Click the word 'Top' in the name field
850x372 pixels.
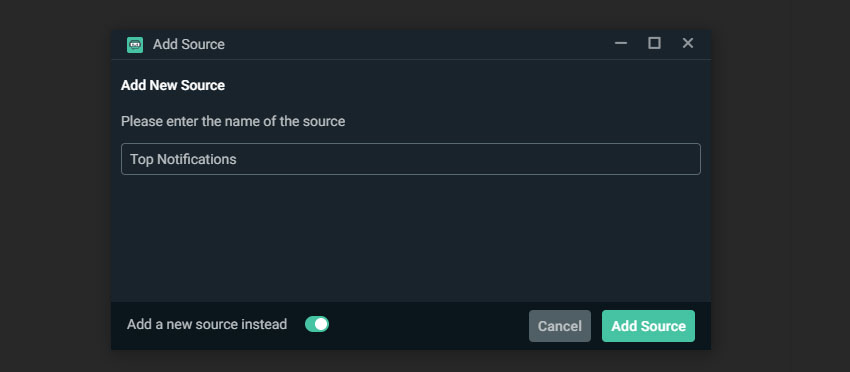point(141,160)
